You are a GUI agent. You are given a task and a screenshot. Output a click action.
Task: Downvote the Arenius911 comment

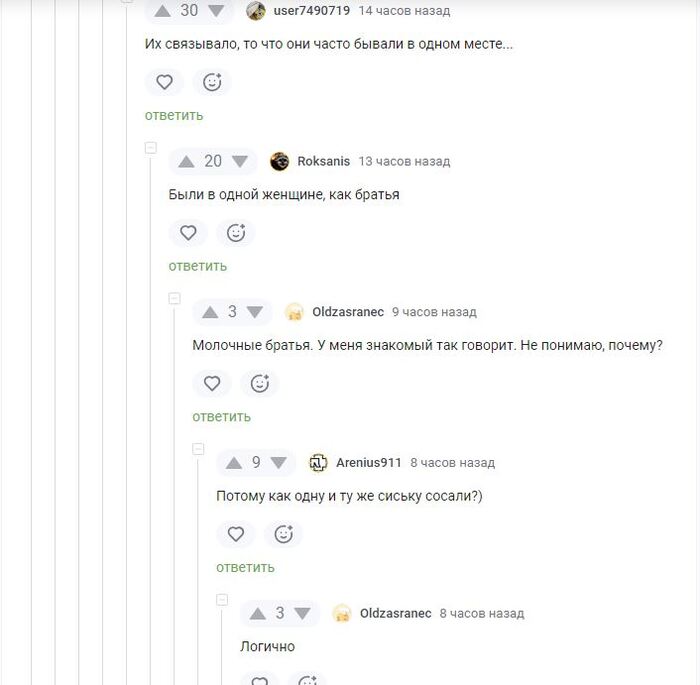(x=279, y=463)
